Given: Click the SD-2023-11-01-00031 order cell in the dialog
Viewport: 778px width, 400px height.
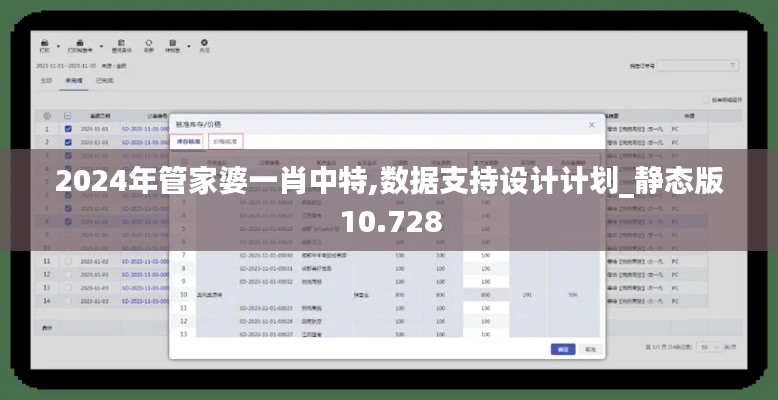Looking at the screenshot, I should [x=266, y=268].
